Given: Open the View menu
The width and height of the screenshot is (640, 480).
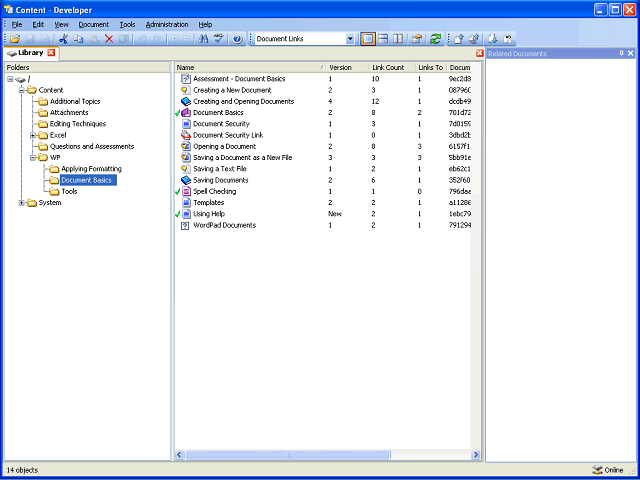Looking at the screenshot, I should (61, 24).
